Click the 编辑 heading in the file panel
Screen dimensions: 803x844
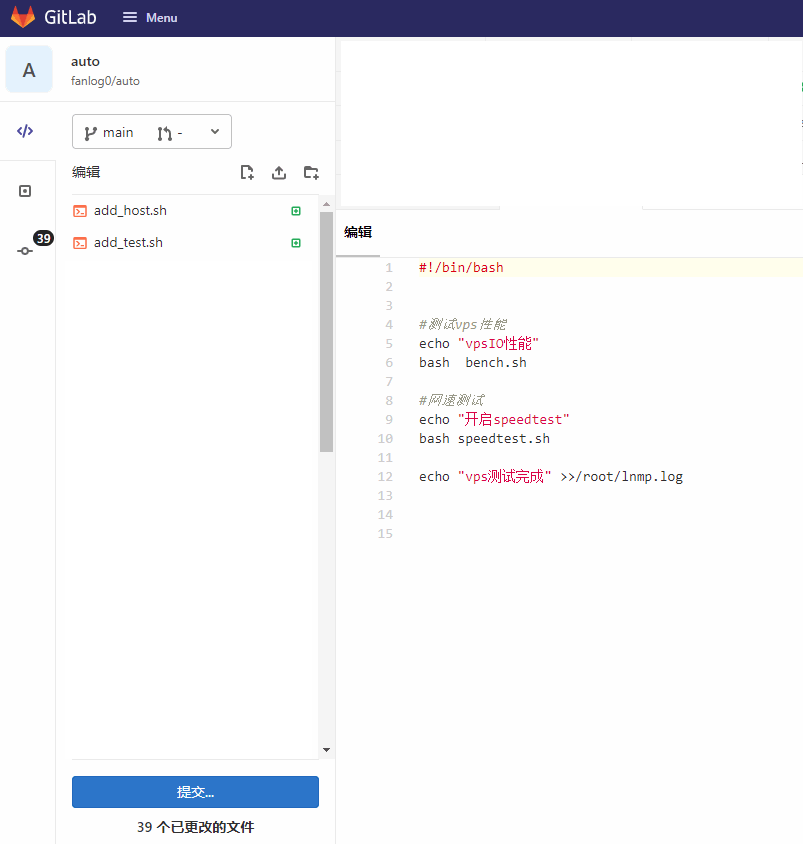tap(86, 172)
